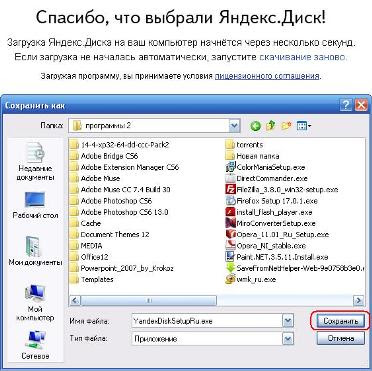
Task: Select install_flash_player.exe file
Action: 269,212
